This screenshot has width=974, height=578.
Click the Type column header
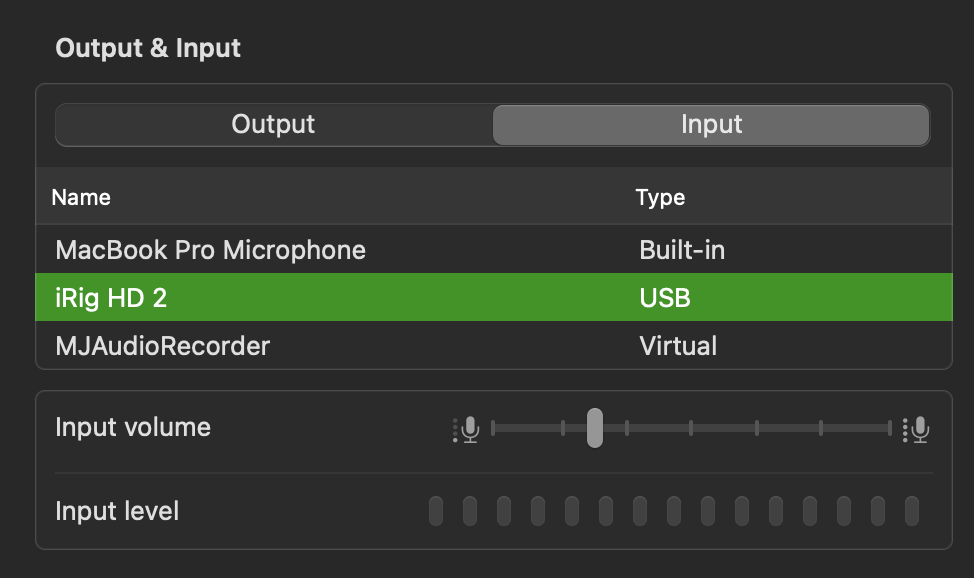point(660,198)
